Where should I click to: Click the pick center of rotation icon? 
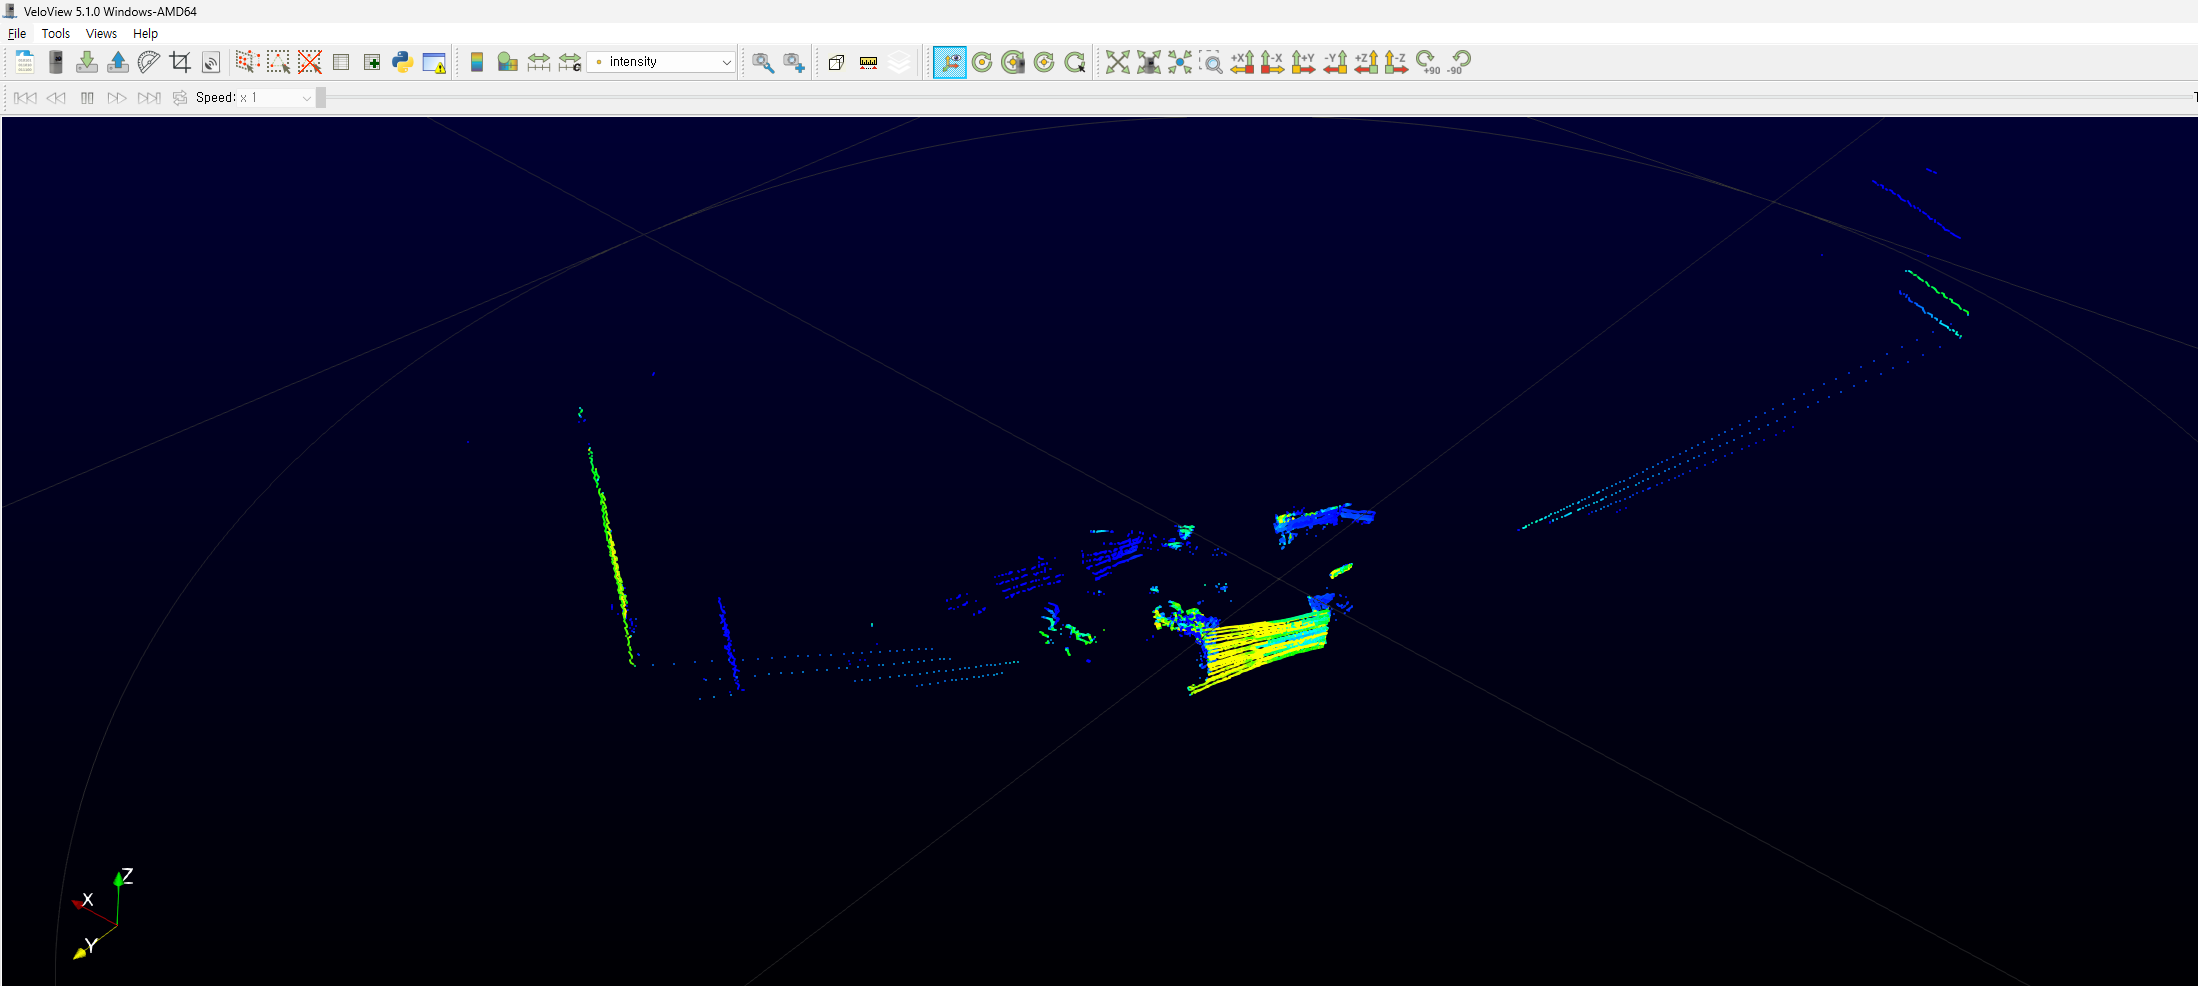[1075, 62]
